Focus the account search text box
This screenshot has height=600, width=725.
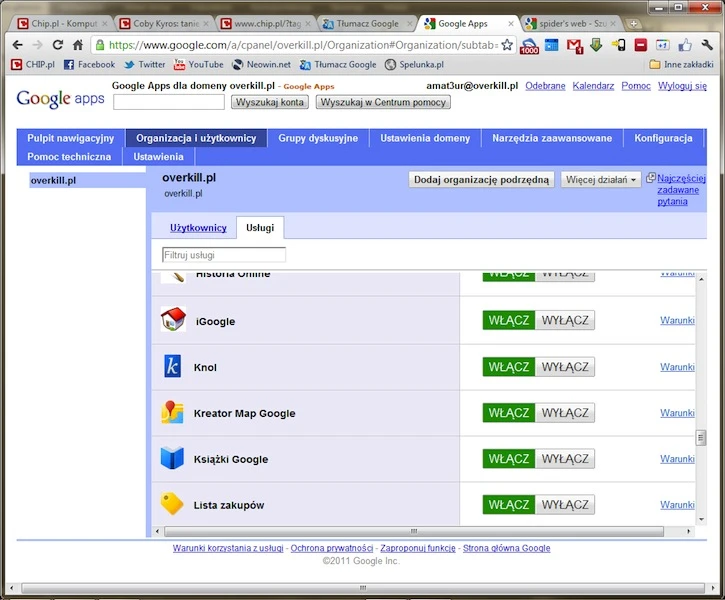point(169,102)
